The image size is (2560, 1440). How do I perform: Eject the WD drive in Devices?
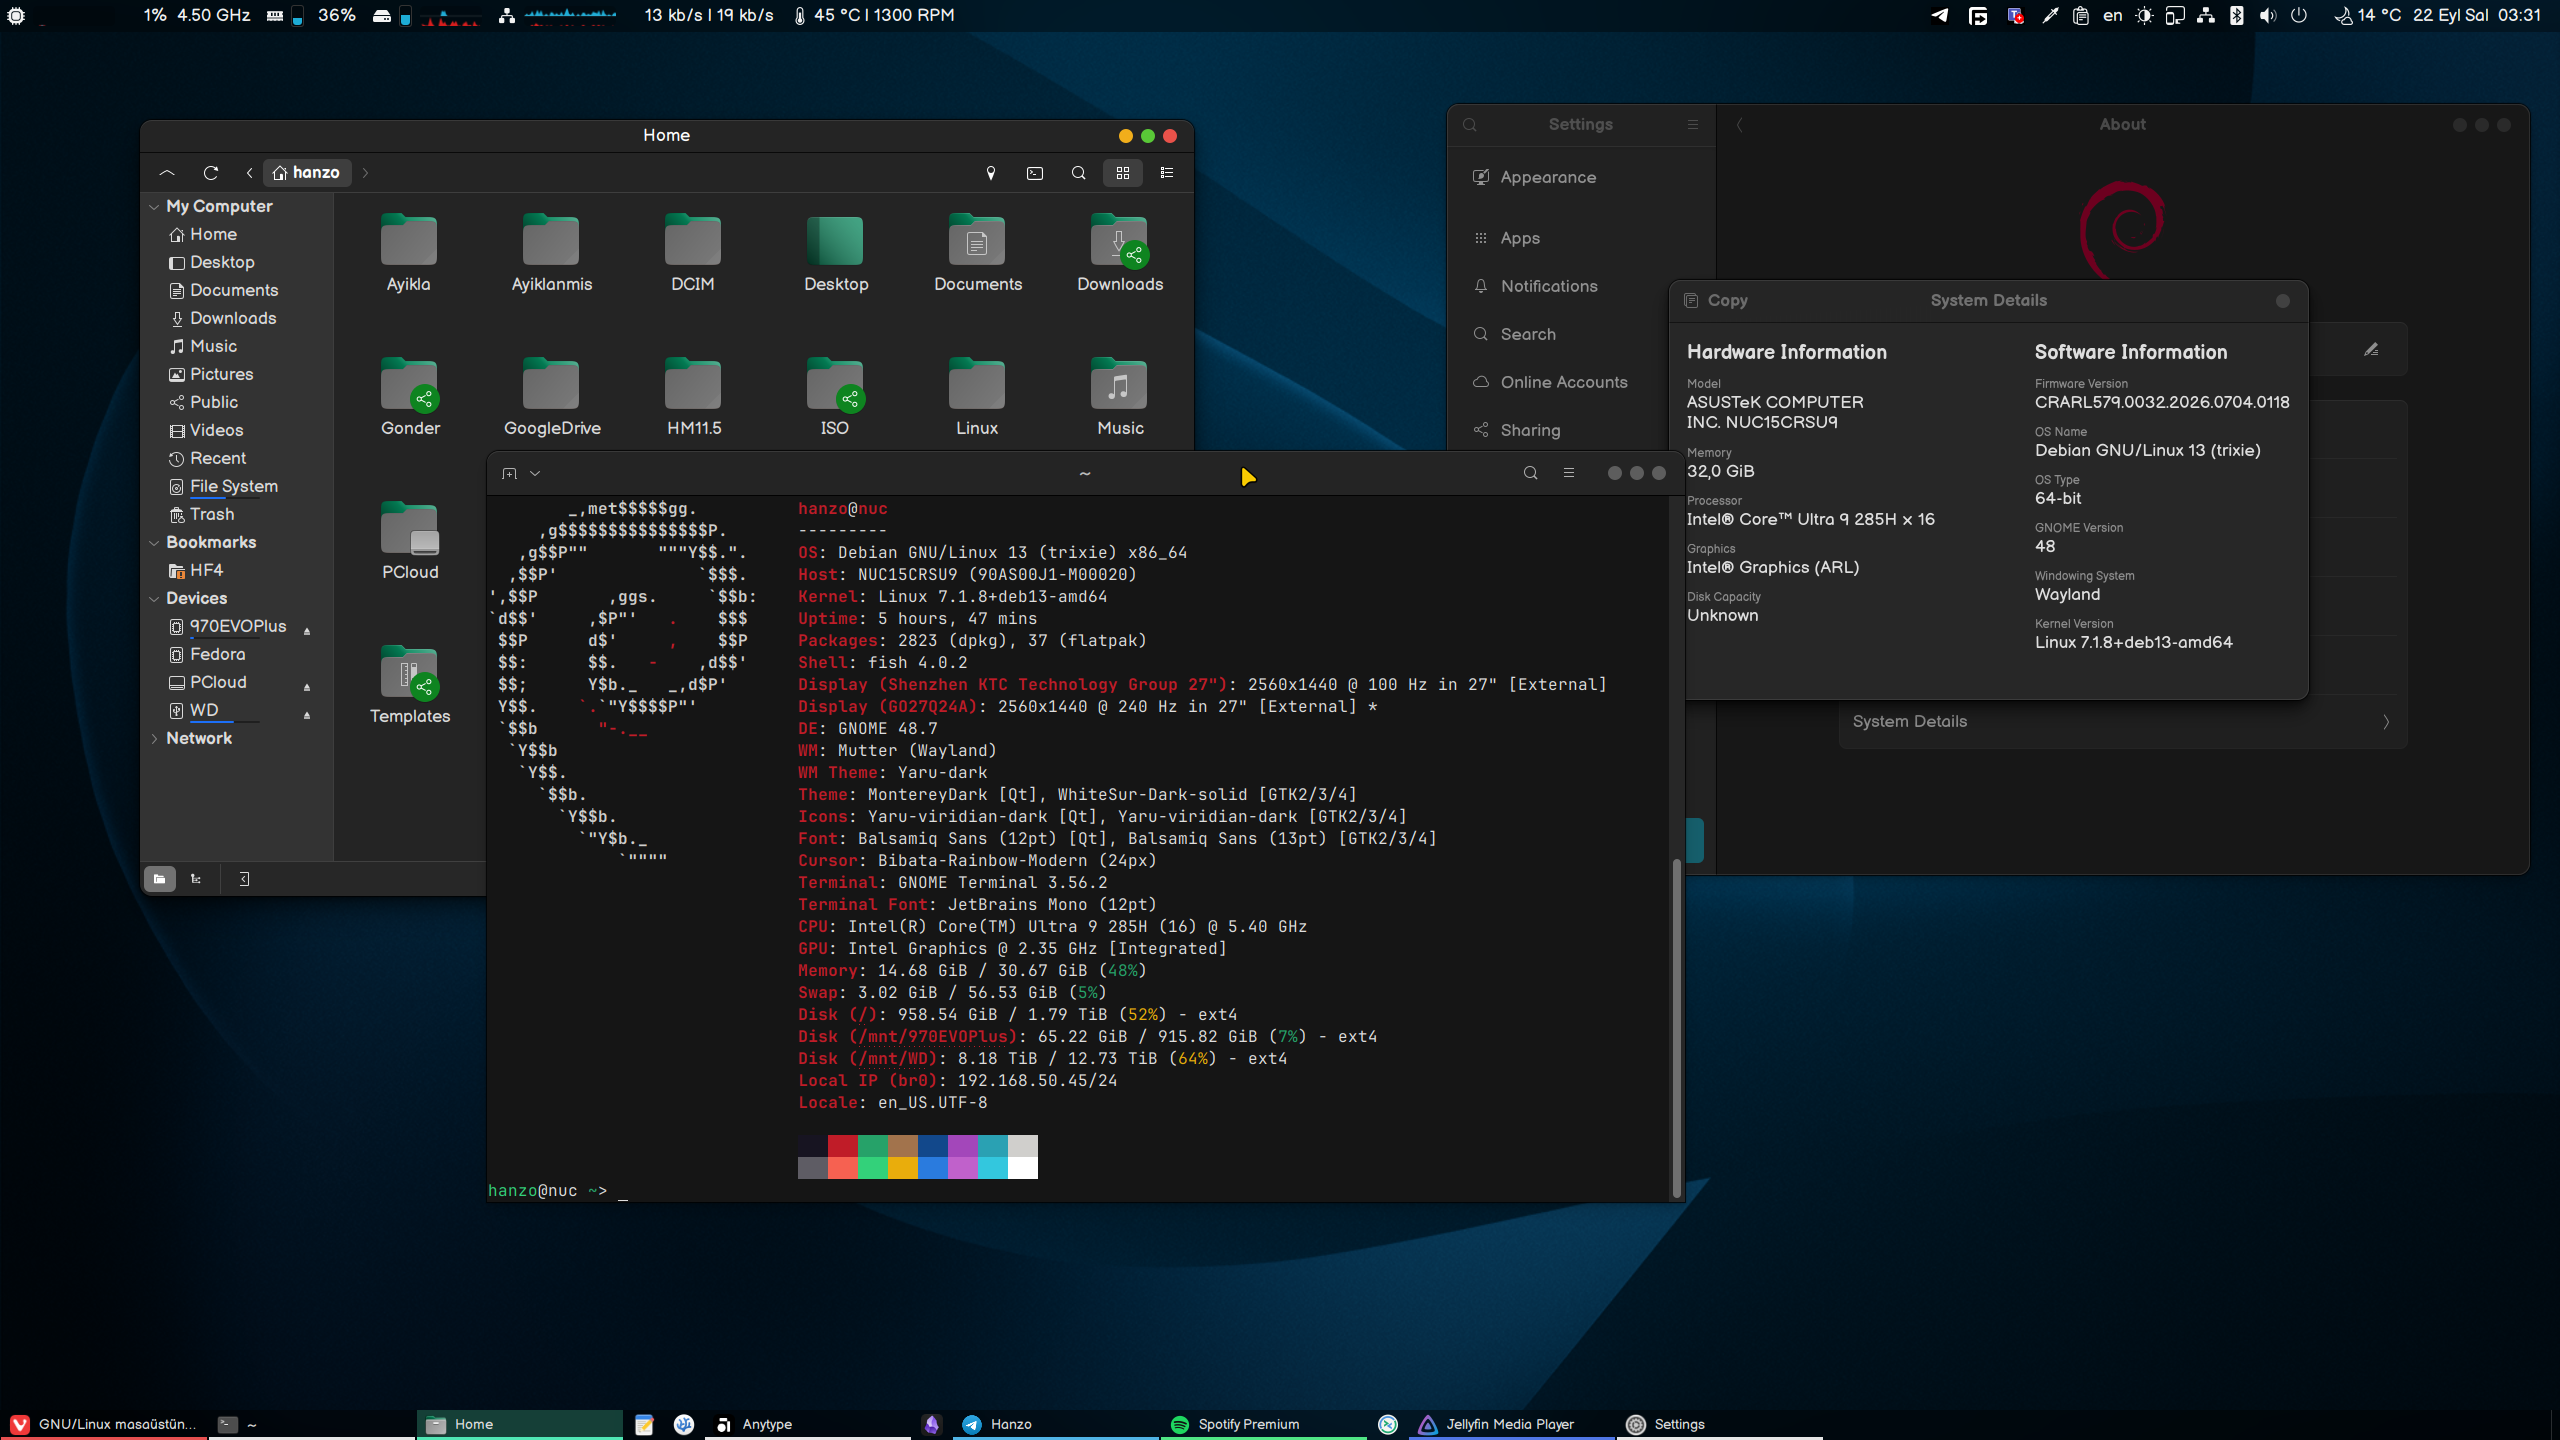[307, 715]
